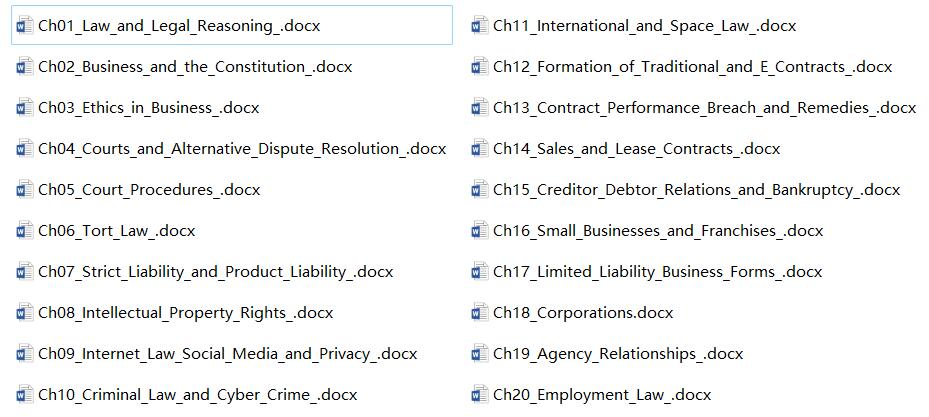Click the Word icon beside Ch06_Tort_Law
This screenshot has width=929, height=417.
pos(25,230)
